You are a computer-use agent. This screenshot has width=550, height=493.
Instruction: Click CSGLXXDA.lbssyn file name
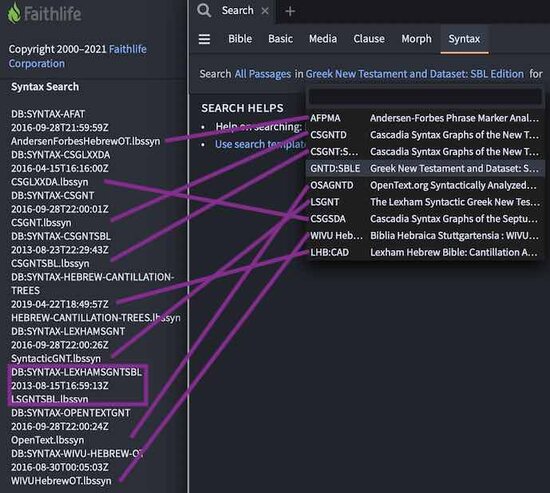[x=50, y=182]
